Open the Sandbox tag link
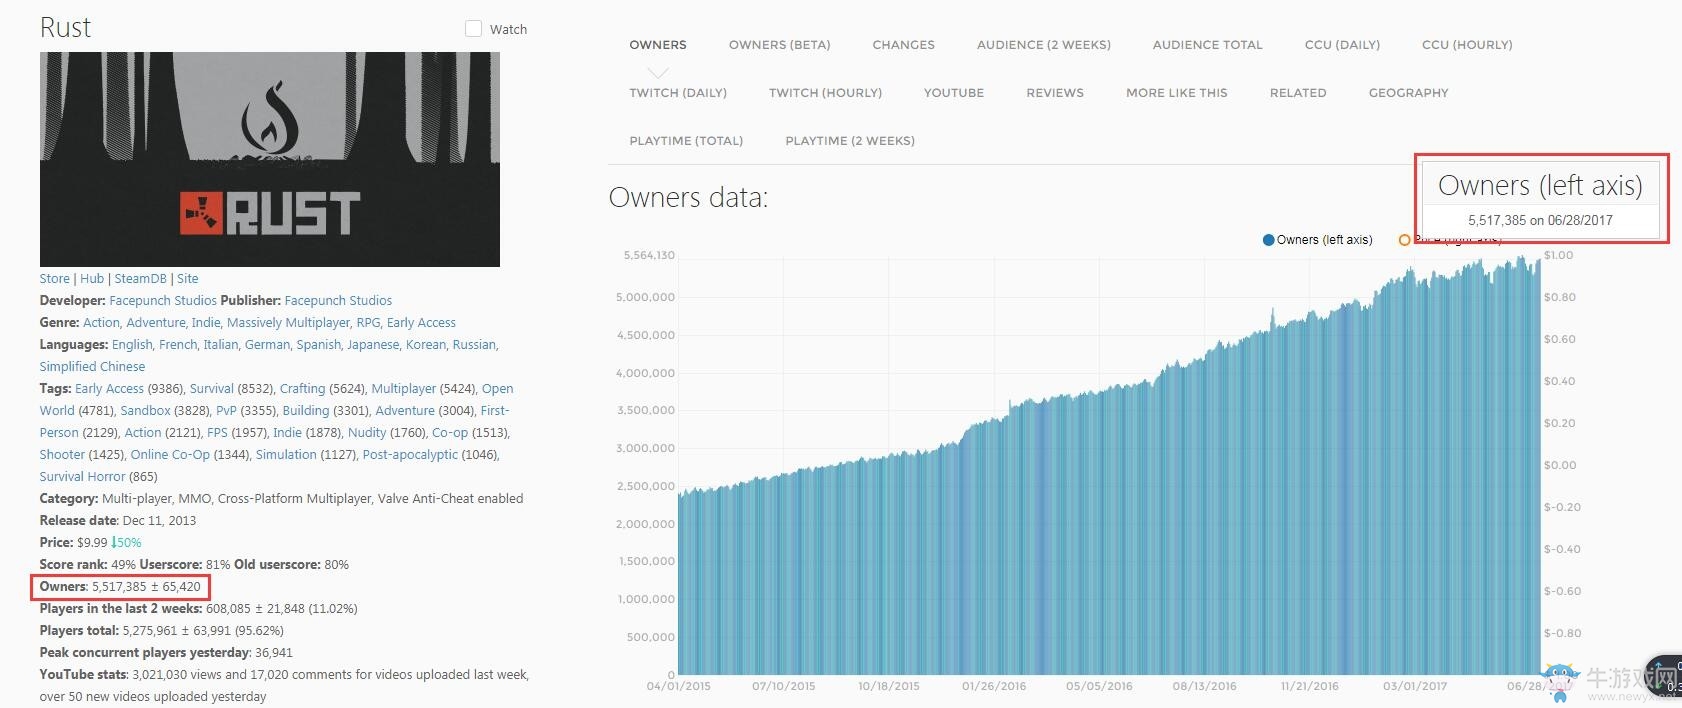This screenshot has height=708, width=1682. (145, 411)
